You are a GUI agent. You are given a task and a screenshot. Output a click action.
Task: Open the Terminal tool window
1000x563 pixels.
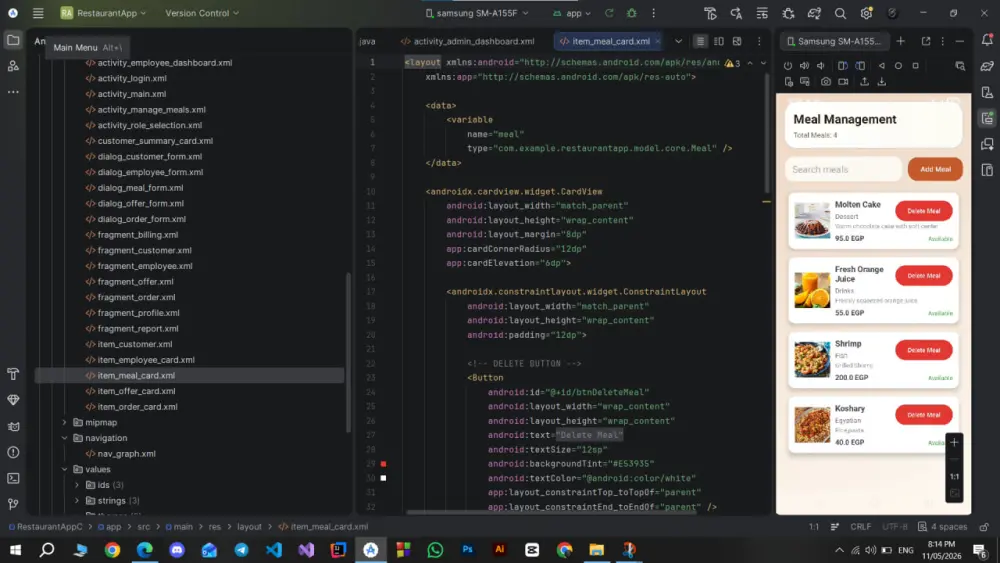(13, 478)
